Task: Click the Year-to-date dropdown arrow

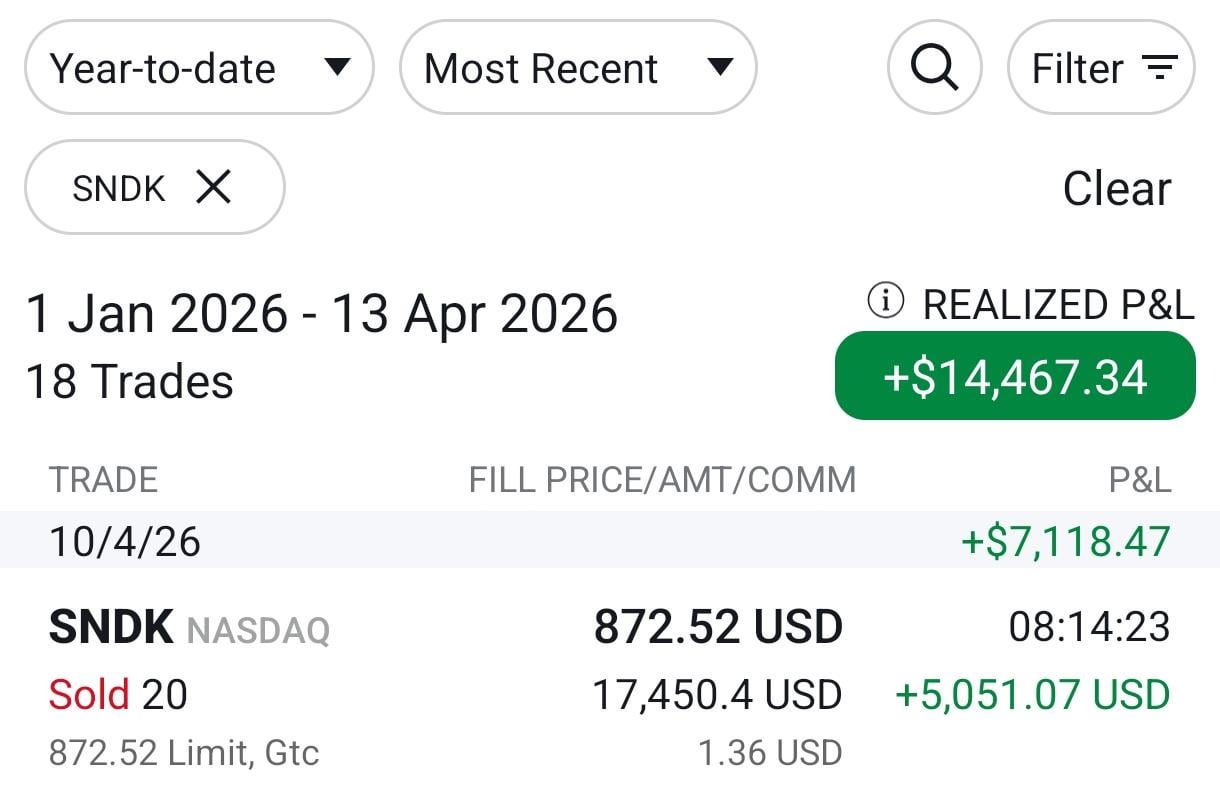Action: pyautogui.click(x=337, y=68)
